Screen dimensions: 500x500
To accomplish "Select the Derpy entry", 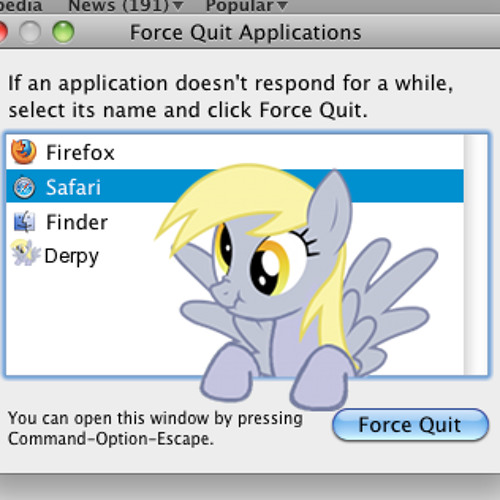I will pyautogui.click(x=72, y=257).
